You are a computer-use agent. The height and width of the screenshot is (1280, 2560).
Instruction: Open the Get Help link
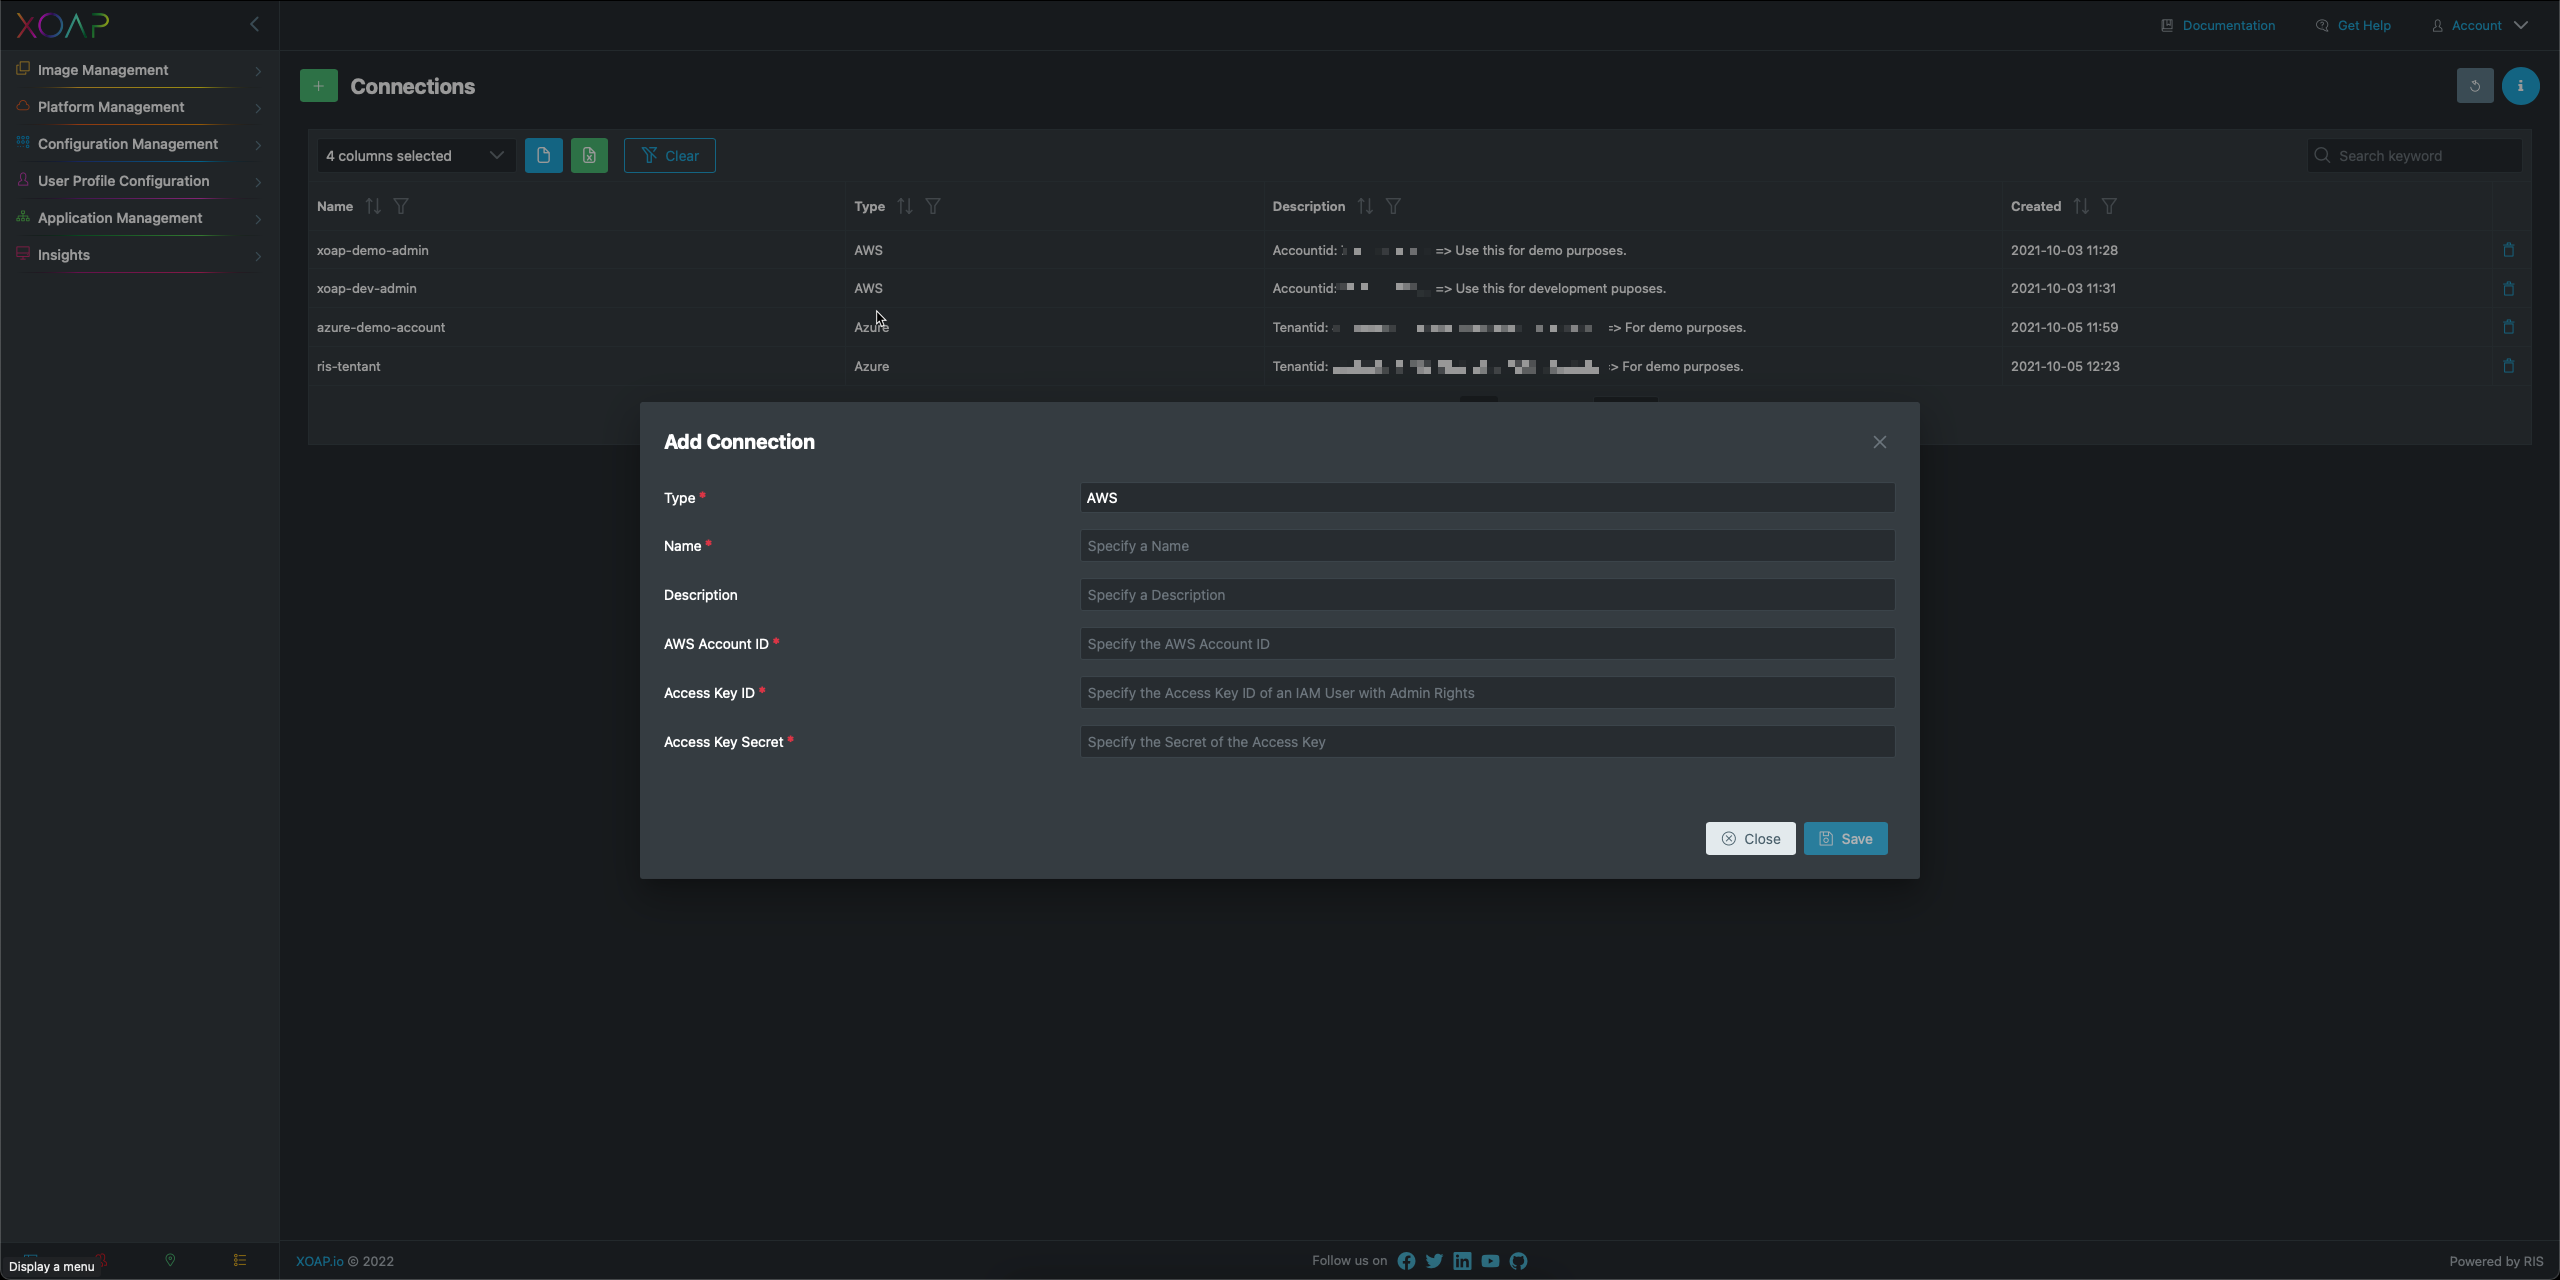(x=2354, y=26)
